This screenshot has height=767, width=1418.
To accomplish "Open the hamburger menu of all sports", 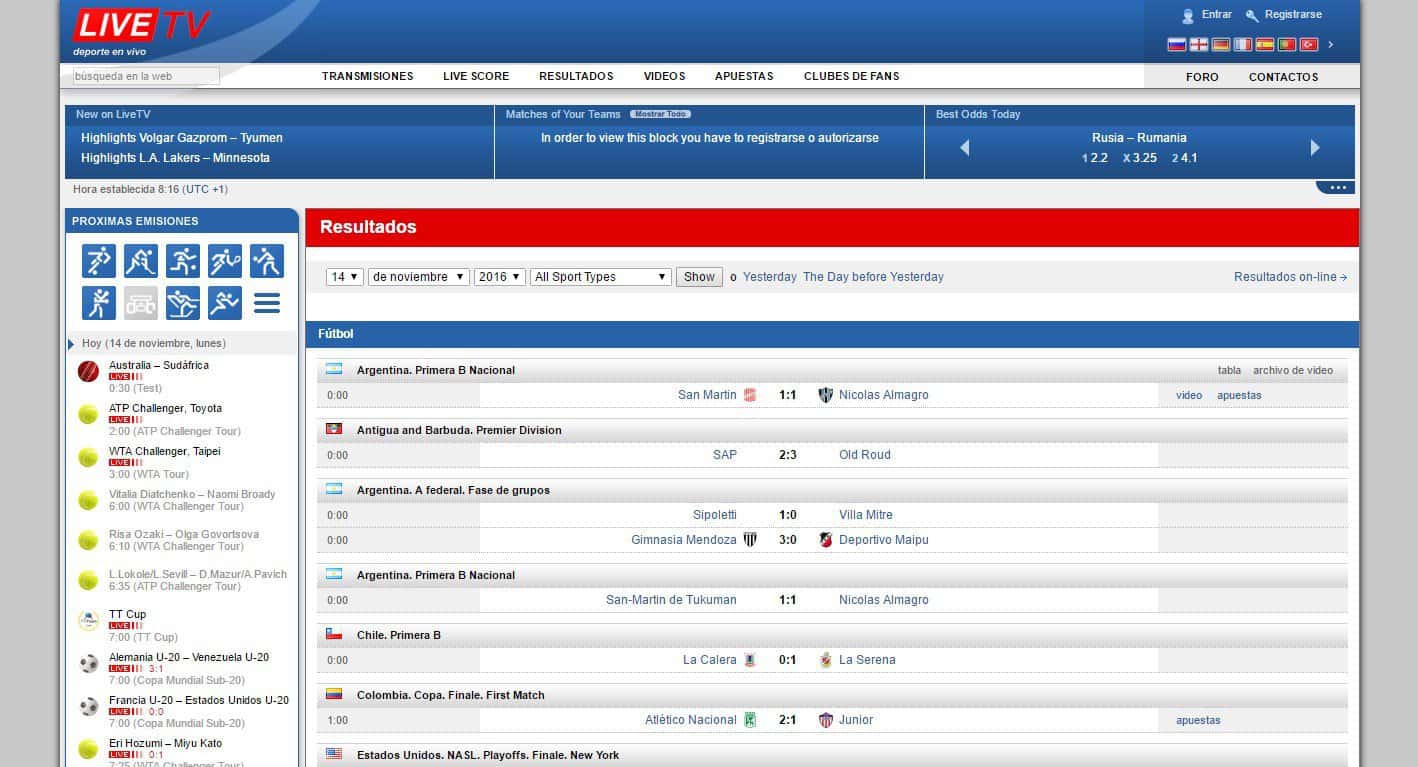I will (x=267, y=302).
